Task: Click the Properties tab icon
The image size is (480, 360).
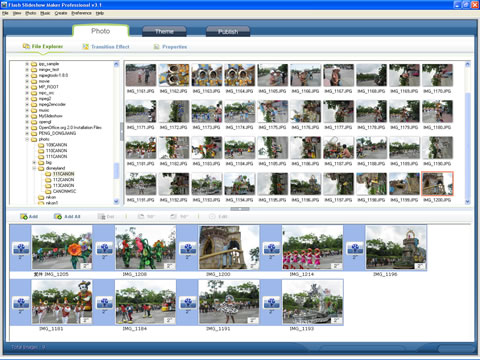Action: point(156,47)
